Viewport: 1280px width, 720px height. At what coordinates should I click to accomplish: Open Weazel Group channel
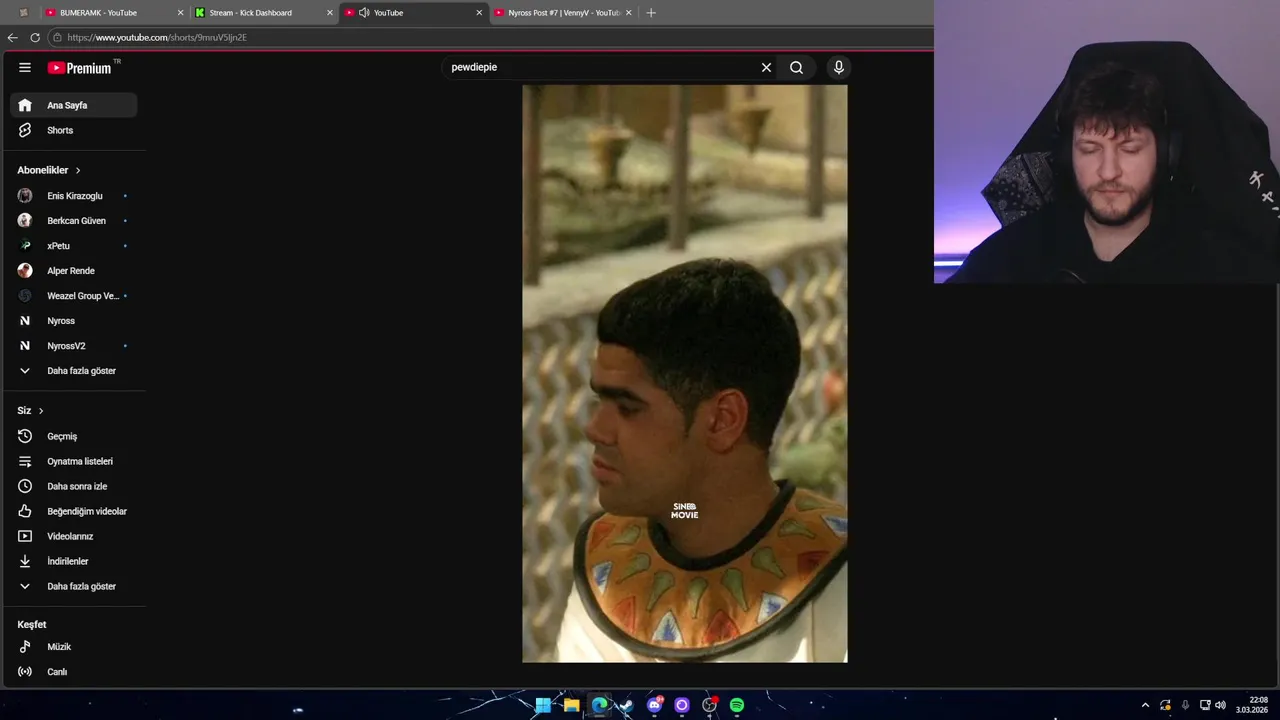[74, 296]
